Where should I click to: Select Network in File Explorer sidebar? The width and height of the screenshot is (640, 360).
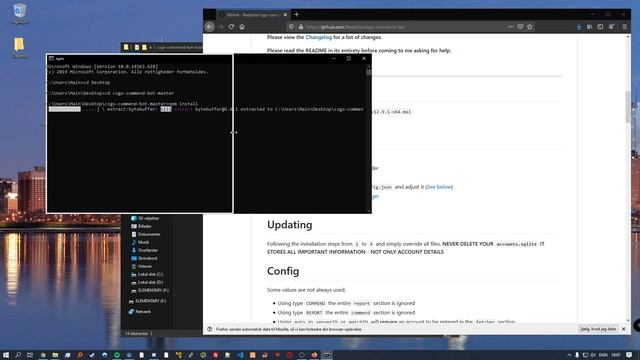(x=140, y=312)
